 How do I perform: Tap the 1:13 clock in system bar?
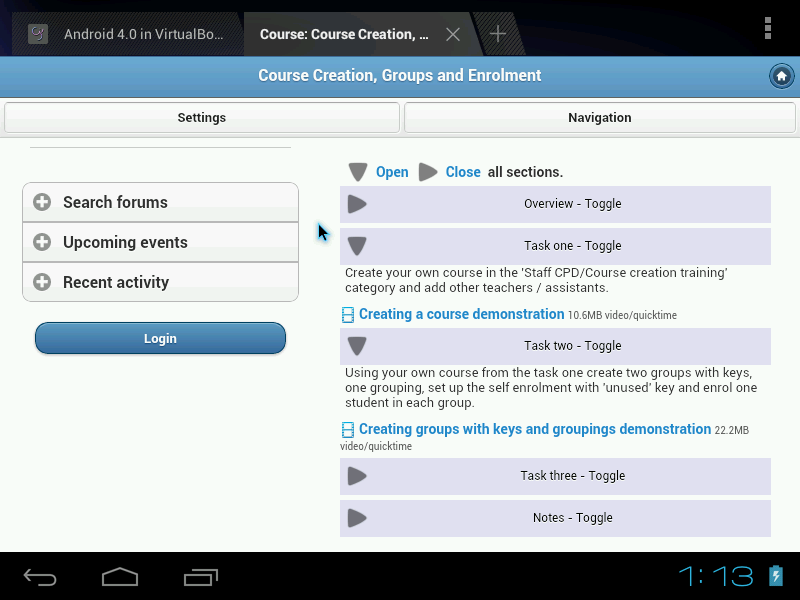(x=716, y=577)
